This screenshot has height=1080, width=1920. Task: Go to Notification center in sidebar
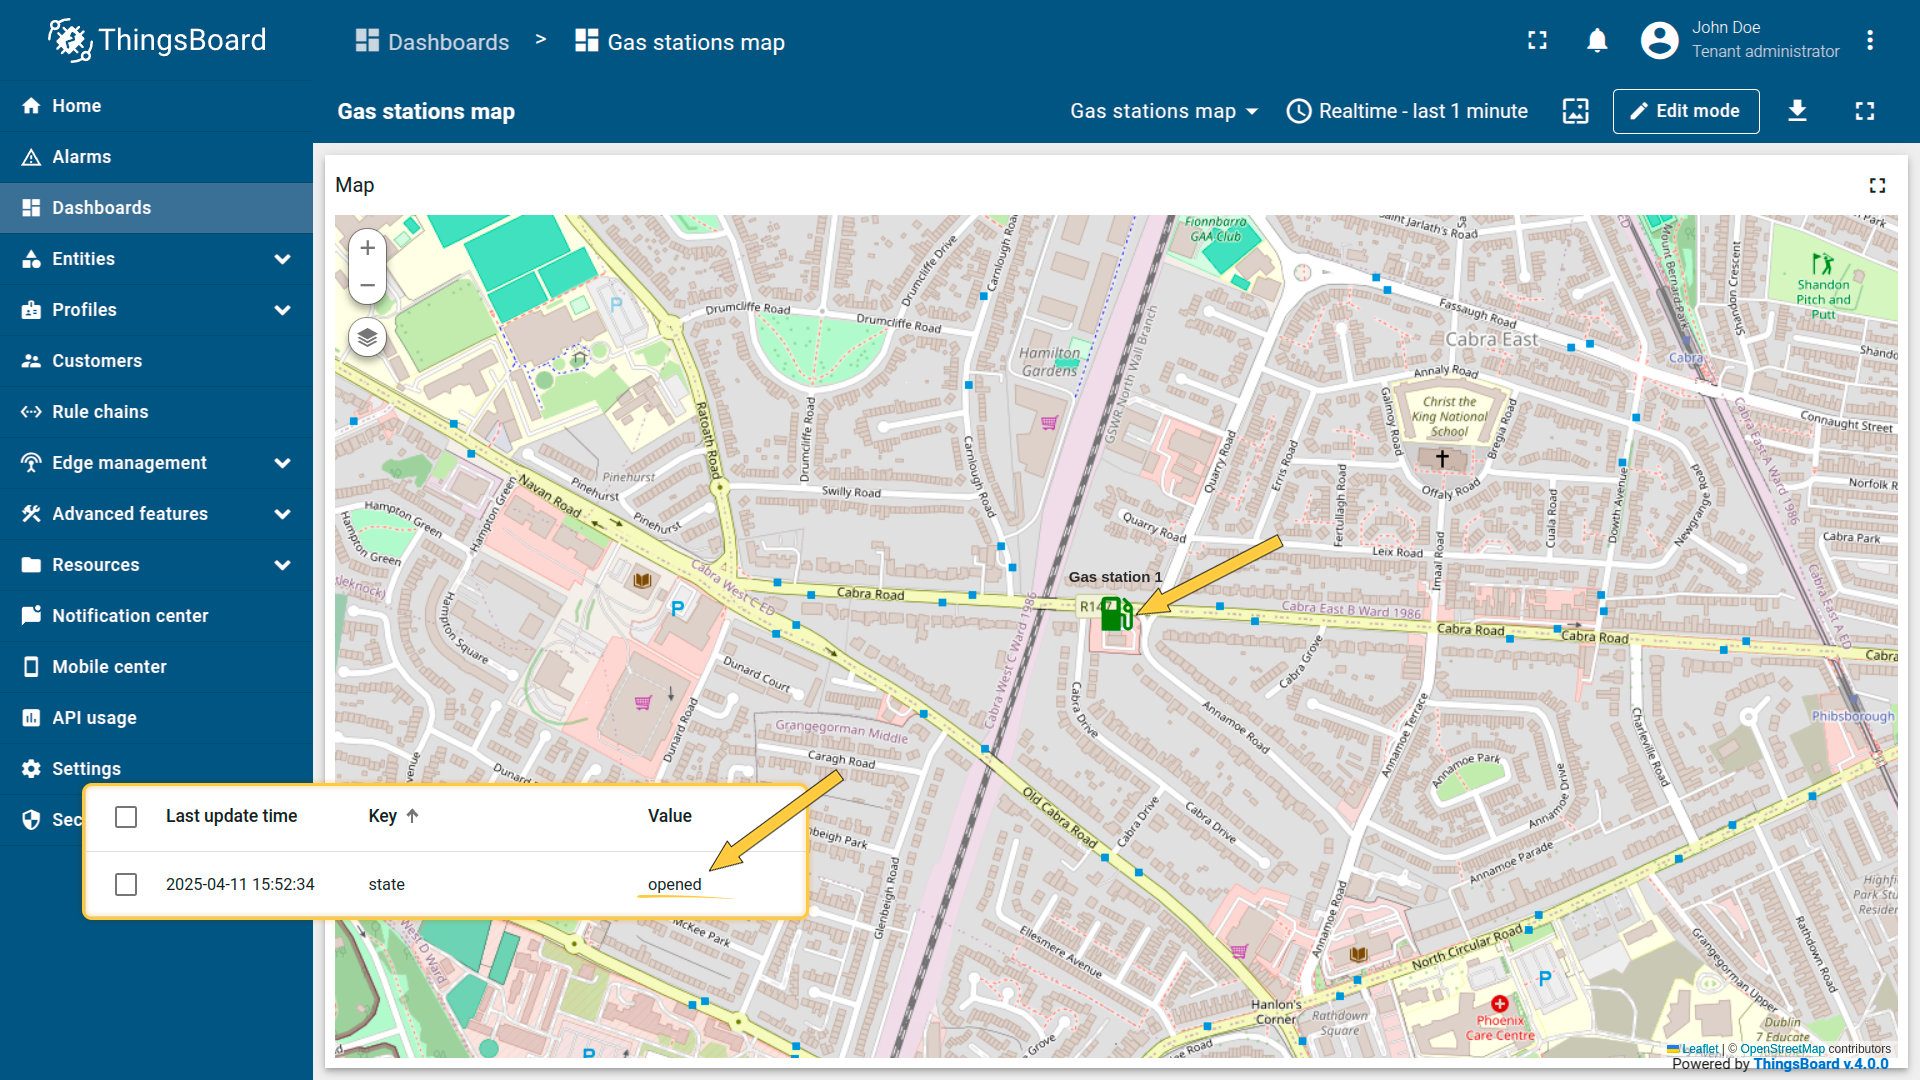click(x=130, y=616)
